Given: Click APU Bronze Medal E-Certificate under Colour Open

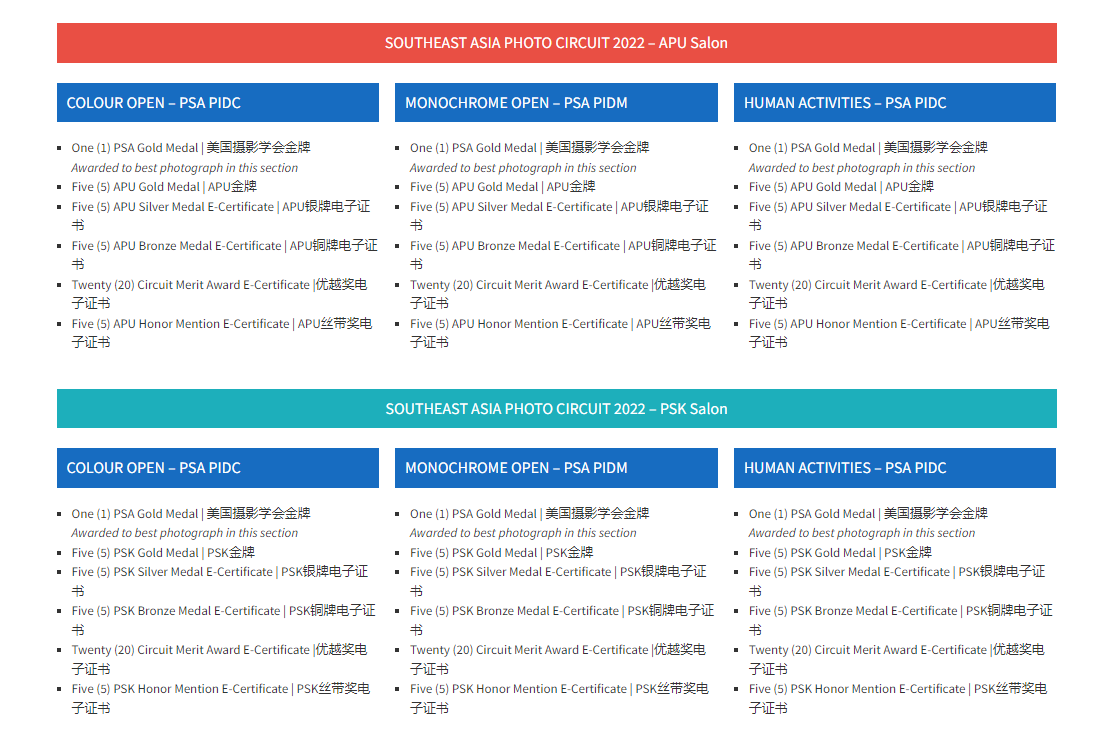Looking at the screenshot, I should click(x=224, y=255).
